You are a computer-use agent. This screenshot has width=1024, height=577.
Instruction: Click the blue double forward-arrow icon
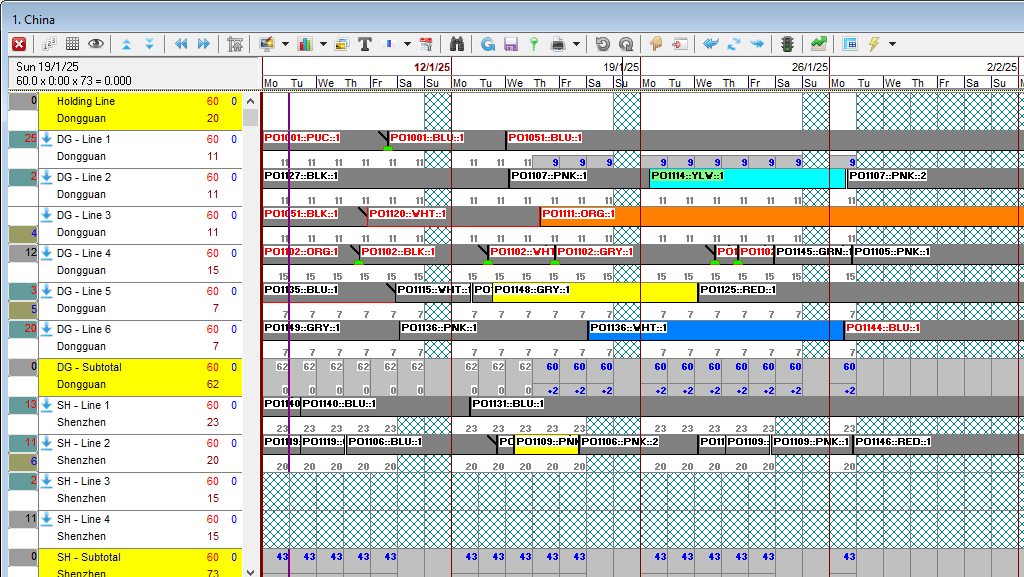pyautogui.click(x=757, y=44)
